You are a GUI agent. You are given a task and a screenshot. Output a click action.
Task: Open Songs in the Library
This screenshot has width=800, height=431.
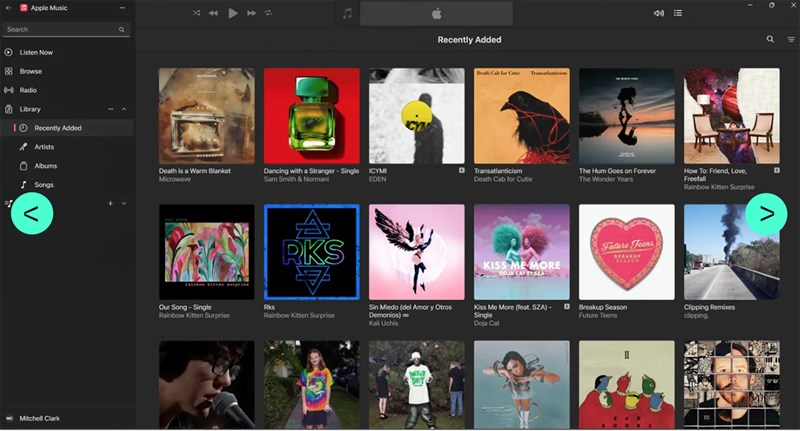(43, 185)
